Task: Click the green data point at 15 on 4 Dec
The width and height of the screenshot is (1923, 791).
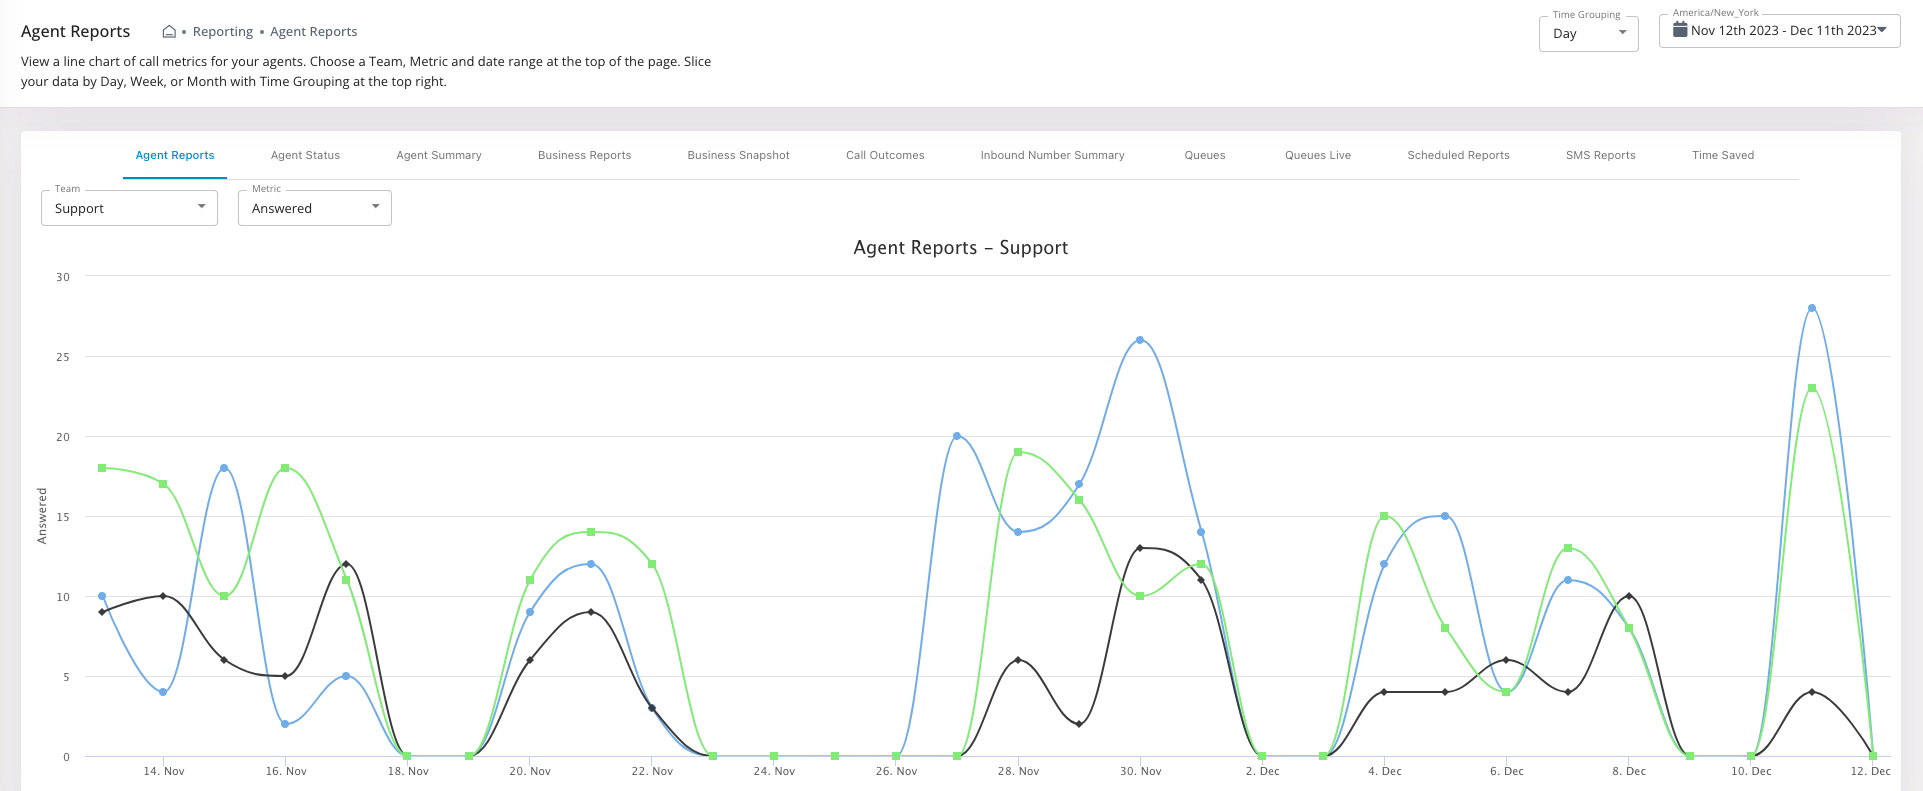Action: click(x=1384, y=516)
